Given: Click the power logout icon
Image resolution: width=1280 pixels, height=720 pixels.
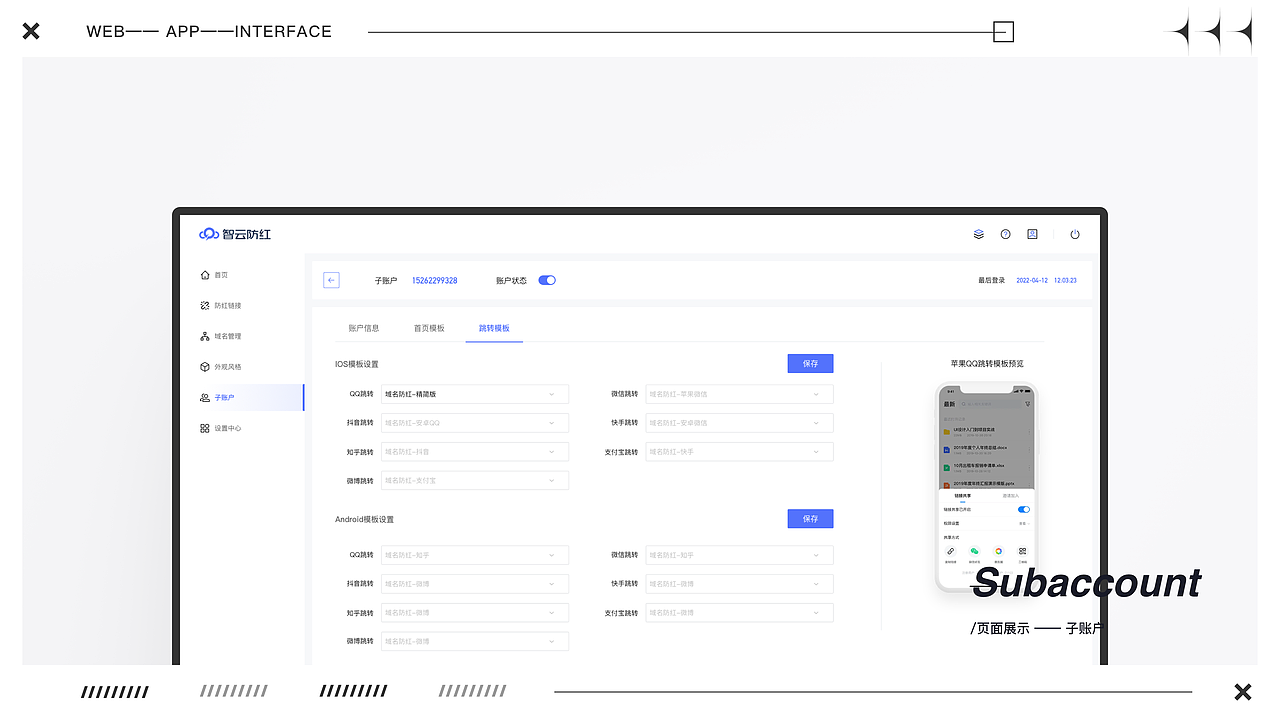Looking at the screenshot, I should pos(1075,234).
